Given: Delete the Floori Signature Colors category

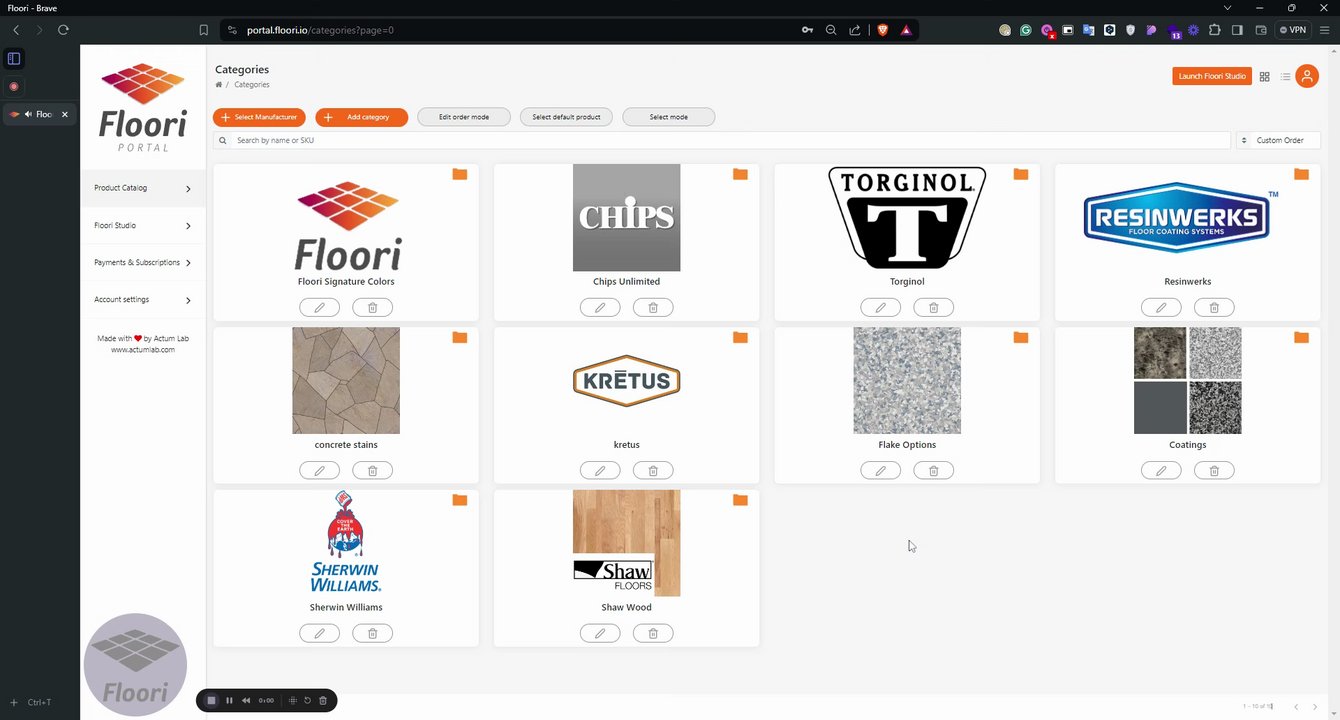Looking at the screenshot, I should [372, 307].
